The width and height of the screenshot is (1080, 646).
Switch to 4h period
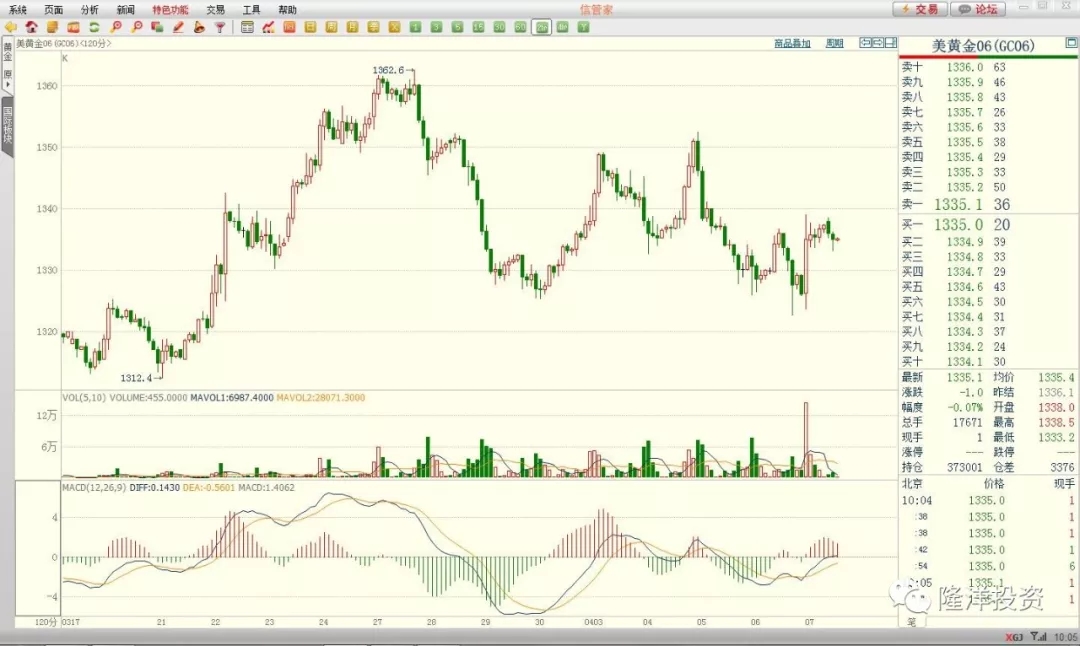coord(563,28)
